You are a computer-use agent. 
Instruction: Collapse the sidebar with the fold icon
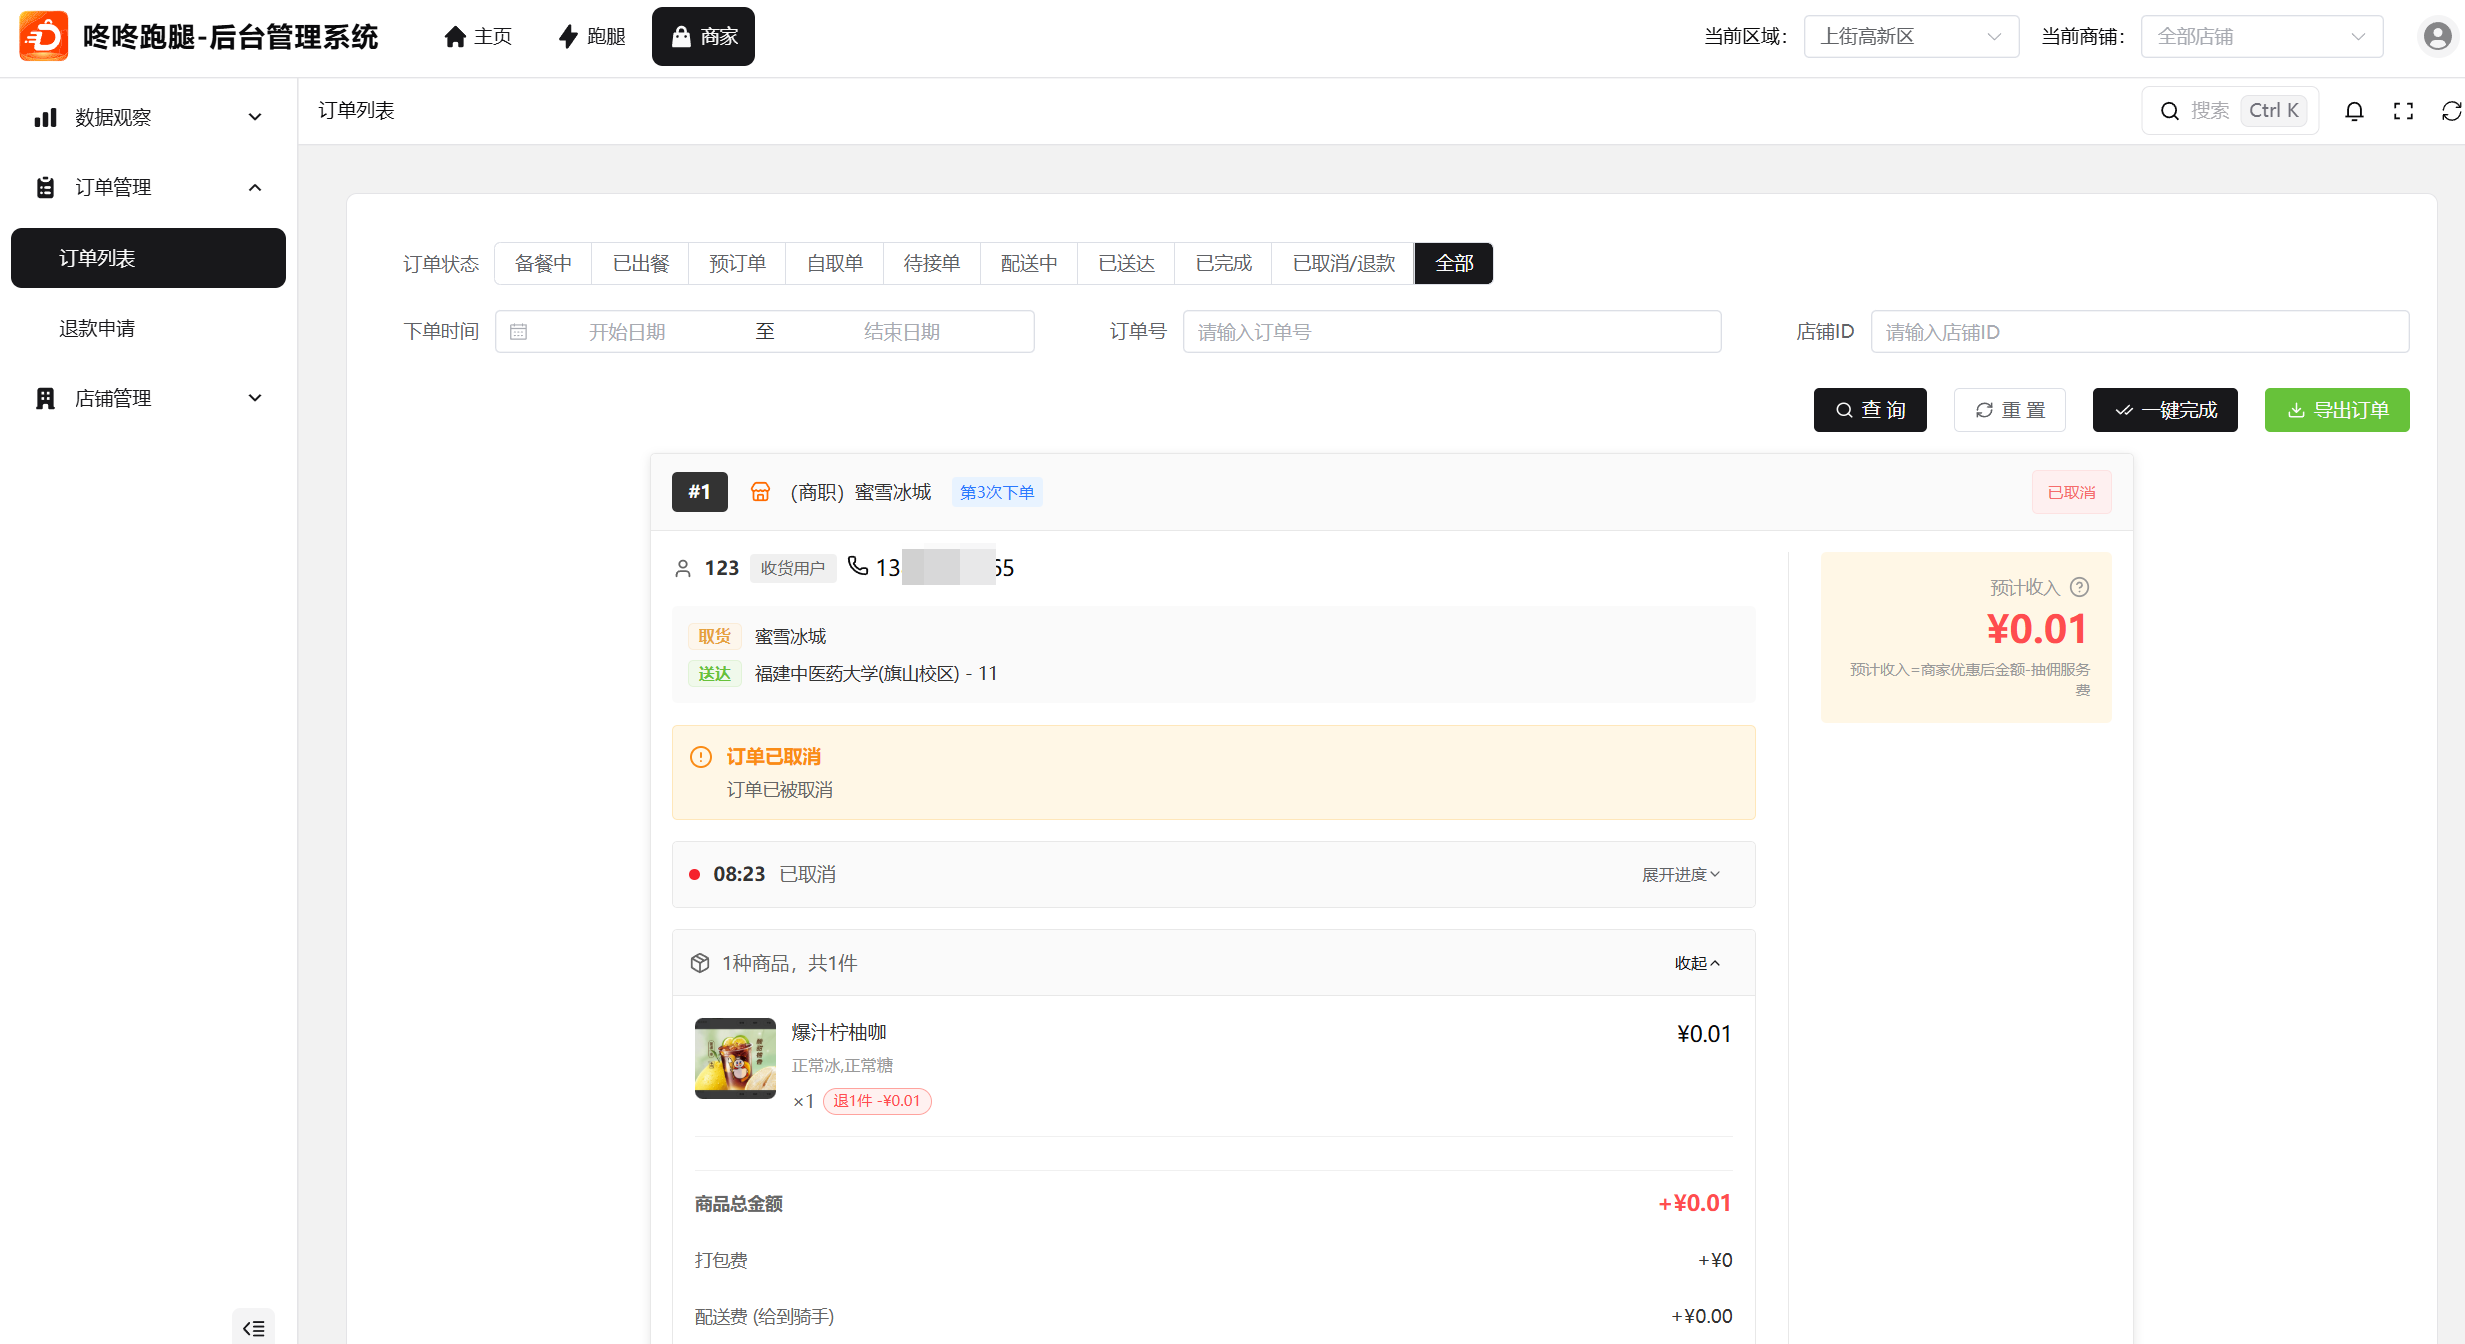[253, 1328]
